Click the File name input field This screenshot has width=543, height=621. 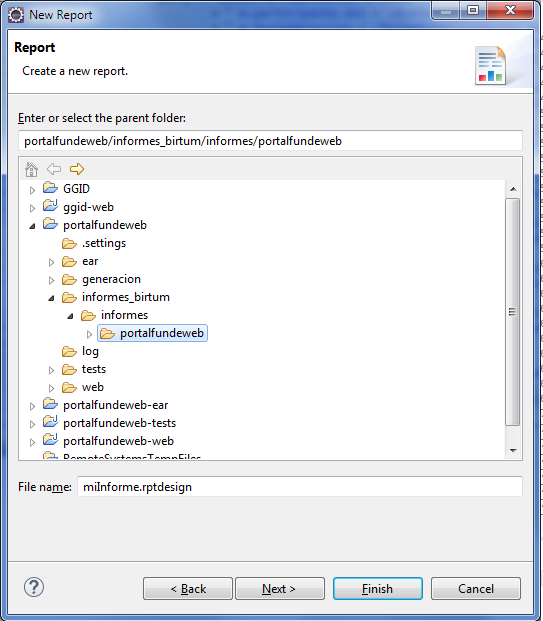[x=300, y=486]
